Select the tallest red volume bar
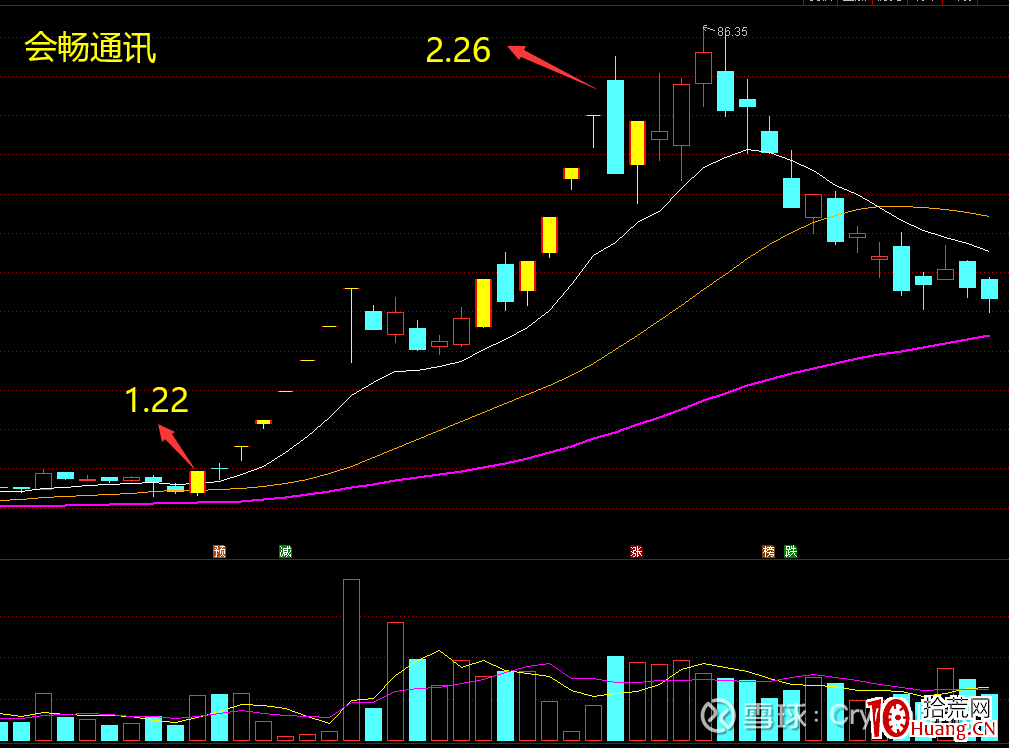The height and width of the screenshot is (748, 1009). point(351,660)
